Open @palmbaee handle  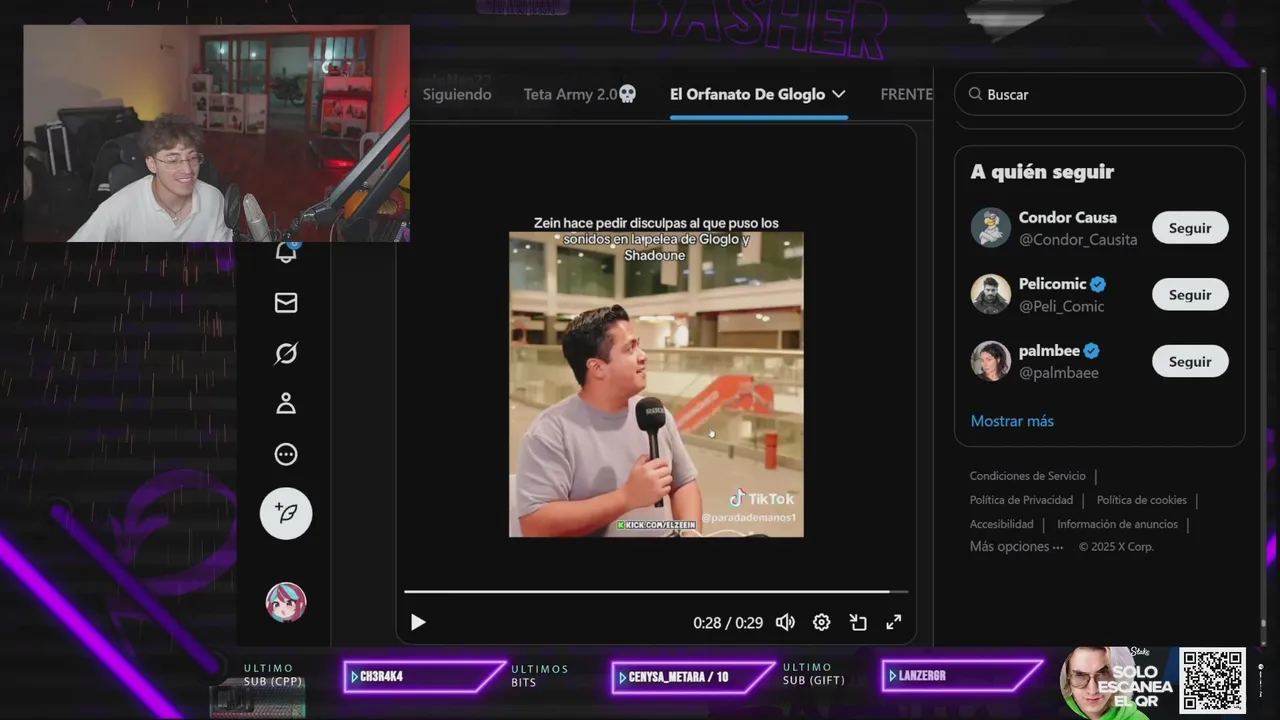[1059, 373]
